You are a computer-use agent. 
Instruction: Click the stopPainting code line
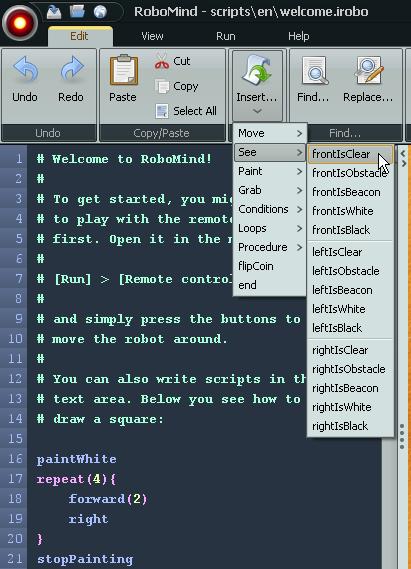tap(85, 559)
